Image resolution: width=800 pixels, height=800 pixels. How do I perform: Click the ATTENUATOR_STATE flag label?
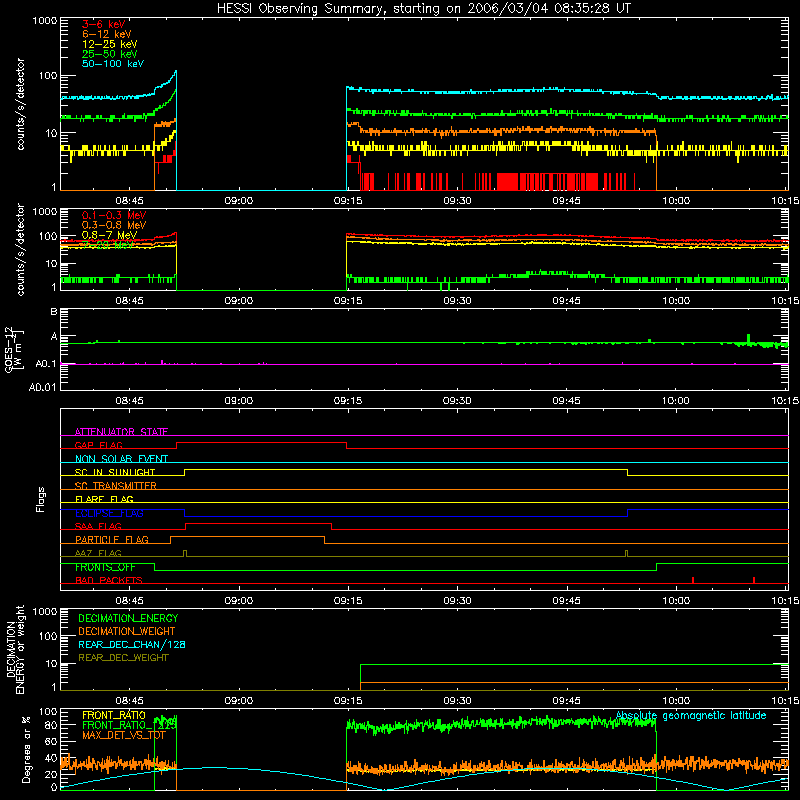(x=121, y=432)
